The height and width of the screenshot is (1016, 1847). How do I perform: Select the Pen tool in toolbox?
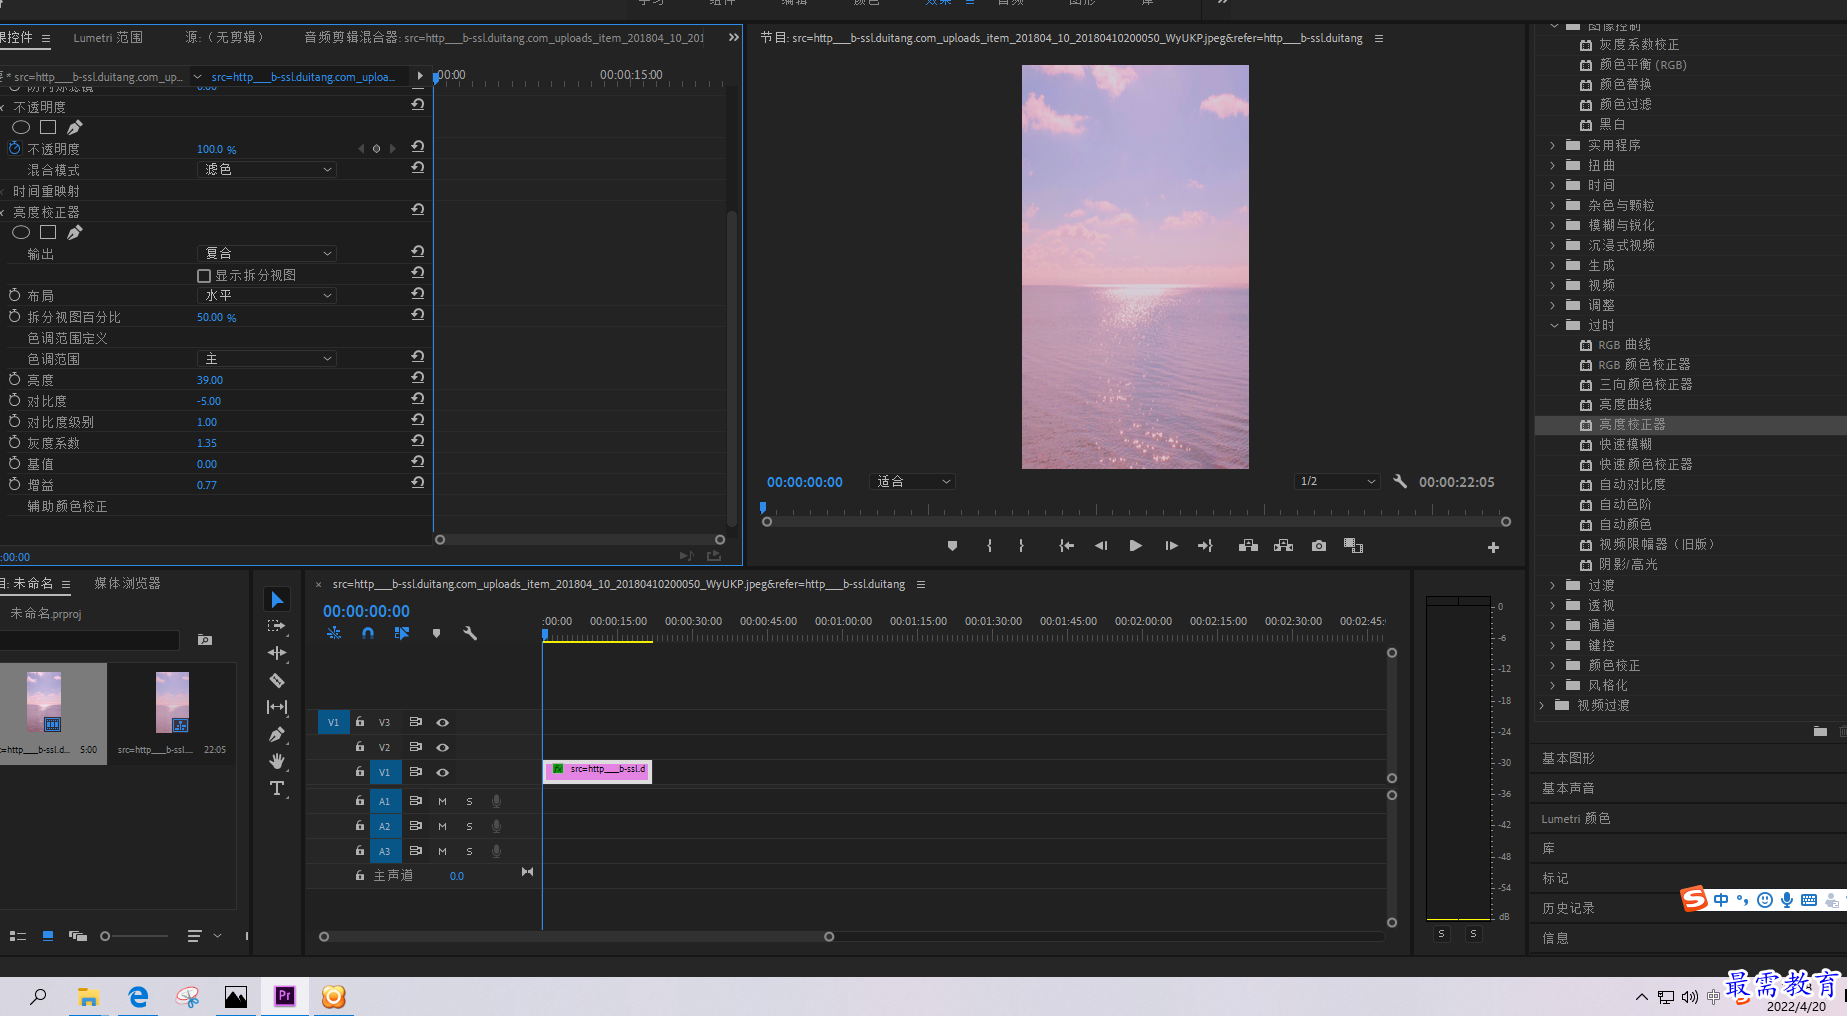click(x=277, y=734)
